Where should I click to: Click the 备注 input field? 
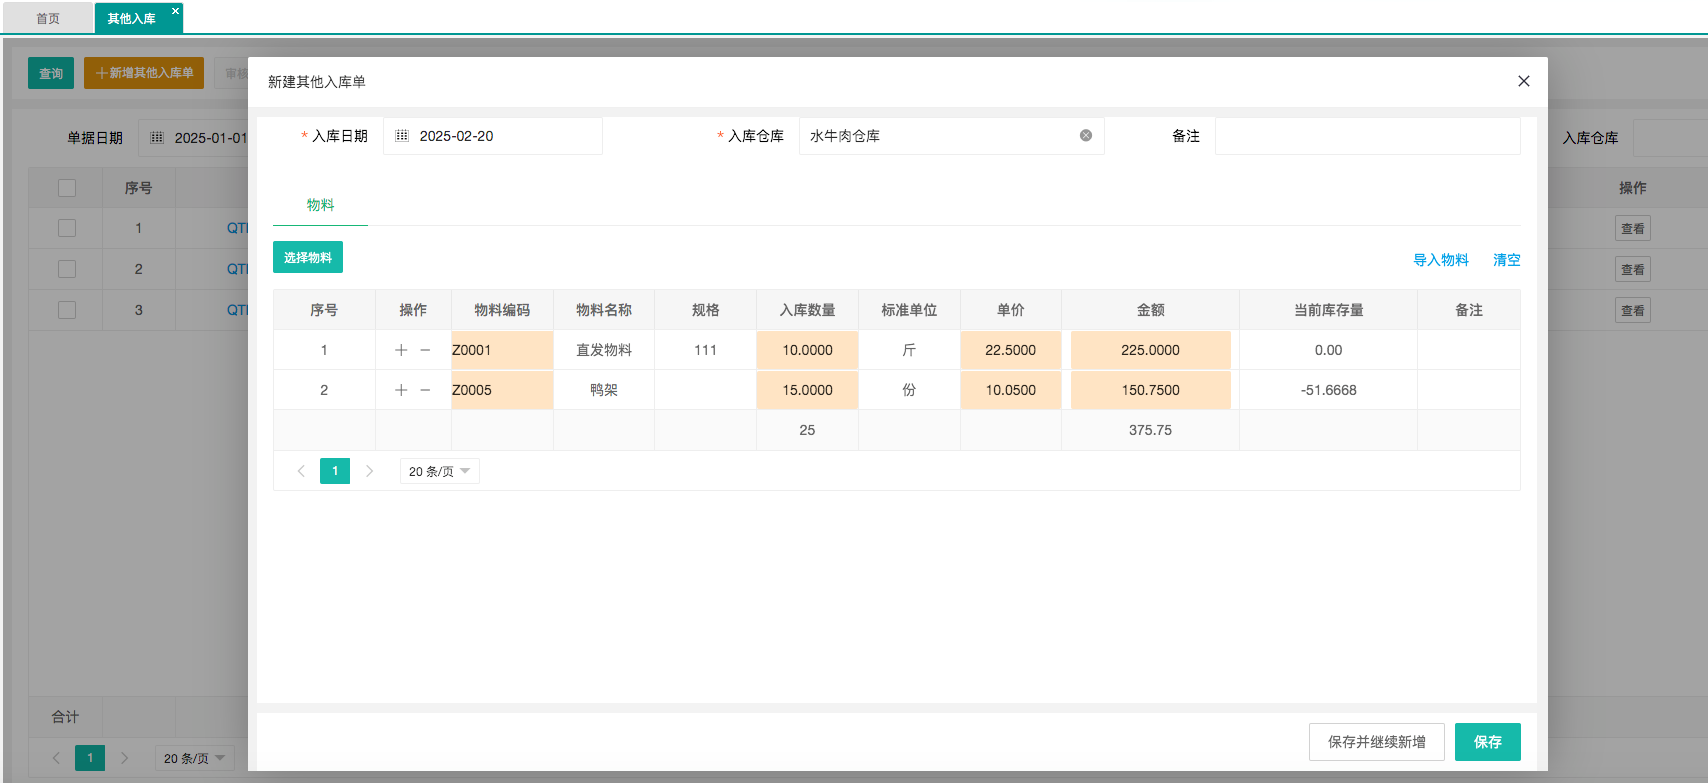[x=1367, y=136]
